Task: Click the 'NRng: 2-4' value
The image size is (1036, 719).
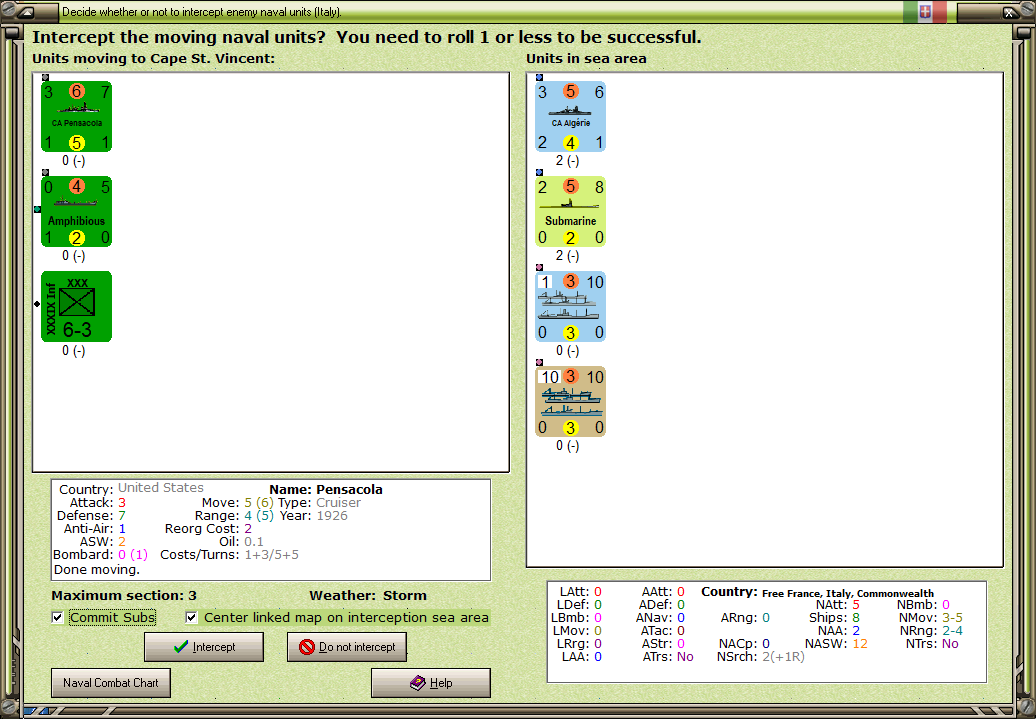Action: 931,631
